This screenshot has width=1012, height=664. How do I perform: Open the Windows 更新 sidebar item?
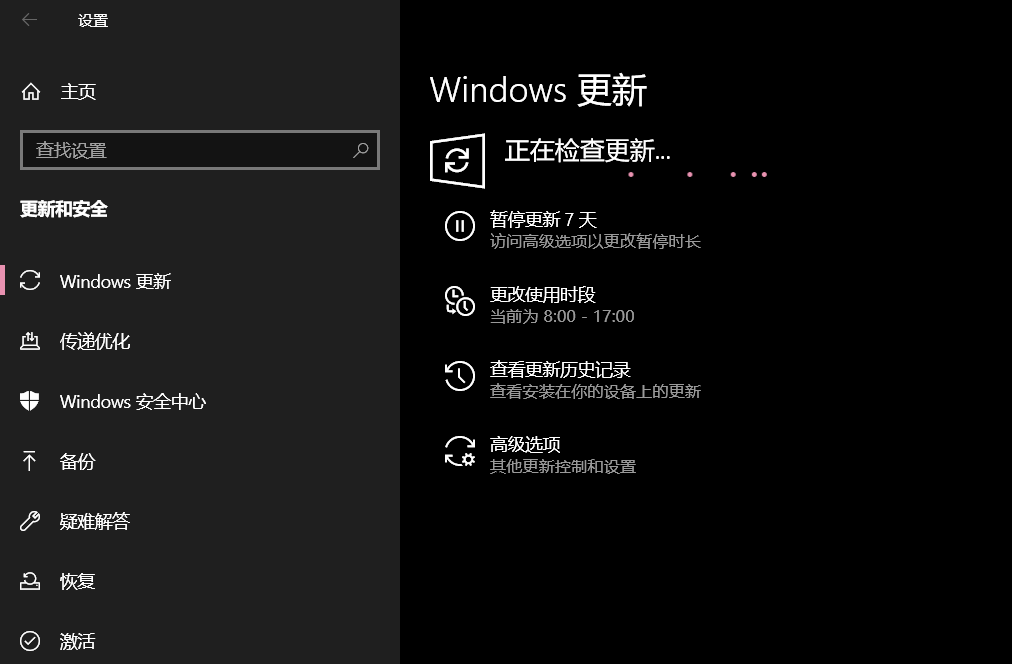[115, 281]
